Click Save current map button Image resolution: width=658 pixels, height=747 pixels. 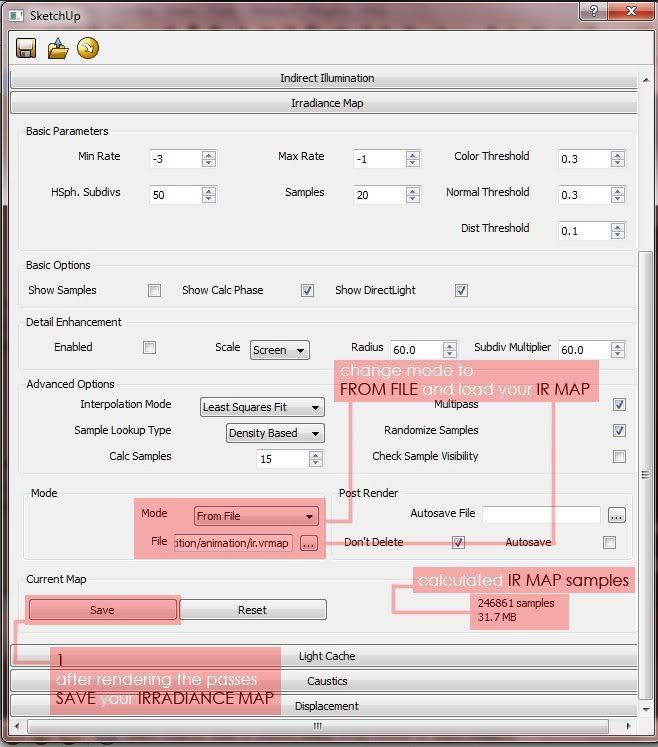(x=102, y=610)
